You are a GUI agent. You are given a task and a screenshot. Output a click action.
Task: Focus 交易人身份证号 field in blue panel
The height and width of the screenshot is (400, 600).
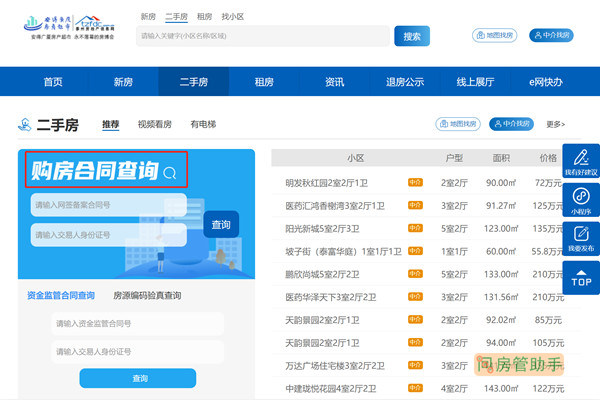point(109,235)
